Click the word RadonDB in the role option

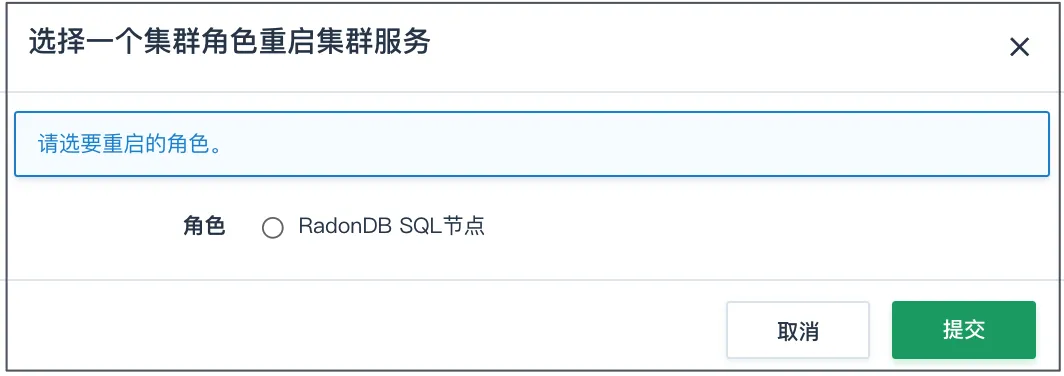[x=345, y=227]
